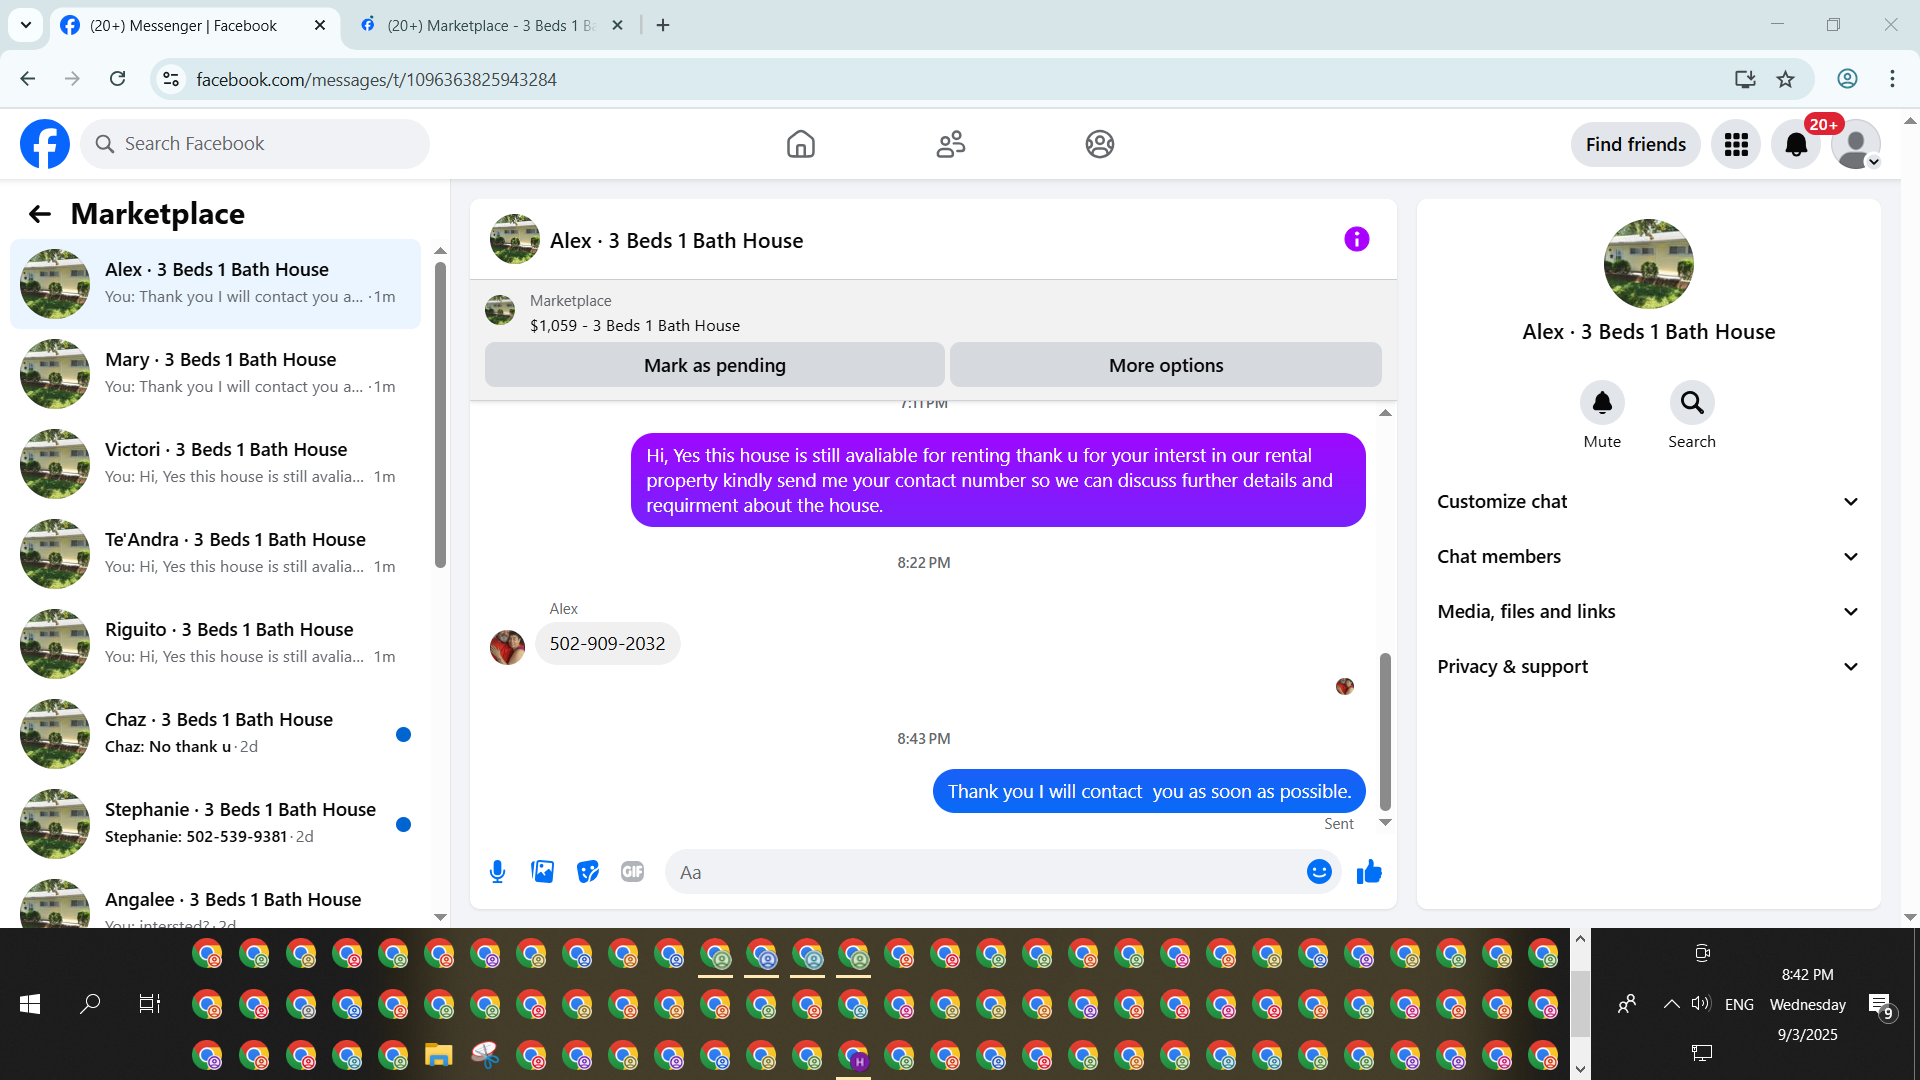Choose a GIF icon

(633, 872)
